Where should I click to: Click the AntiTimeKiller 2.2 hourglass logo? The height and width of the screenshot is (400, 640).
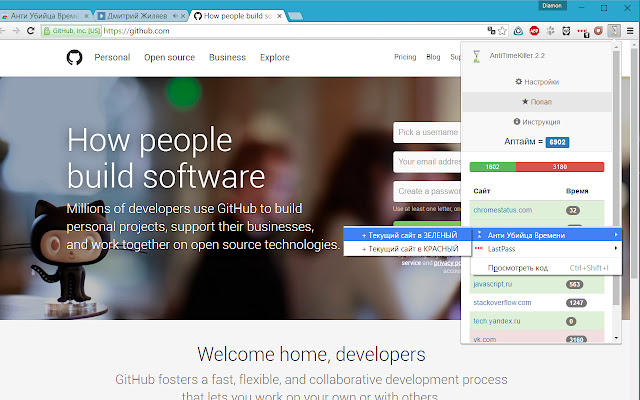click(x=476, y=56)
